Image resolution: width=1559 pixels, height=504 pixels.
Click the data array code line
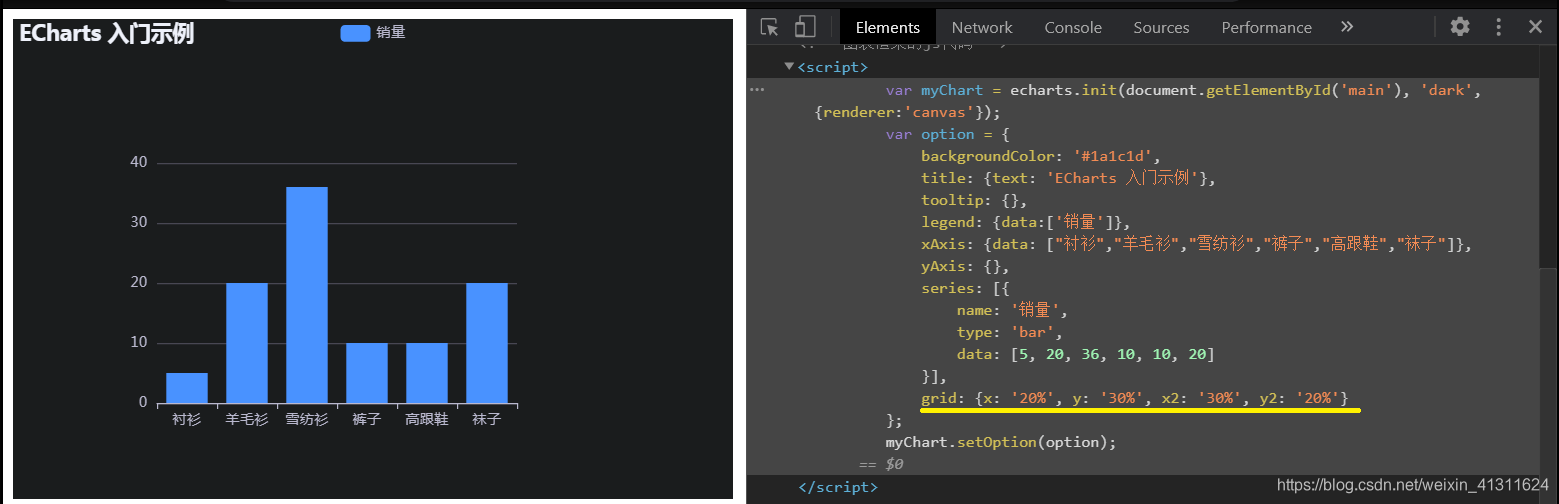[1085, 354]
